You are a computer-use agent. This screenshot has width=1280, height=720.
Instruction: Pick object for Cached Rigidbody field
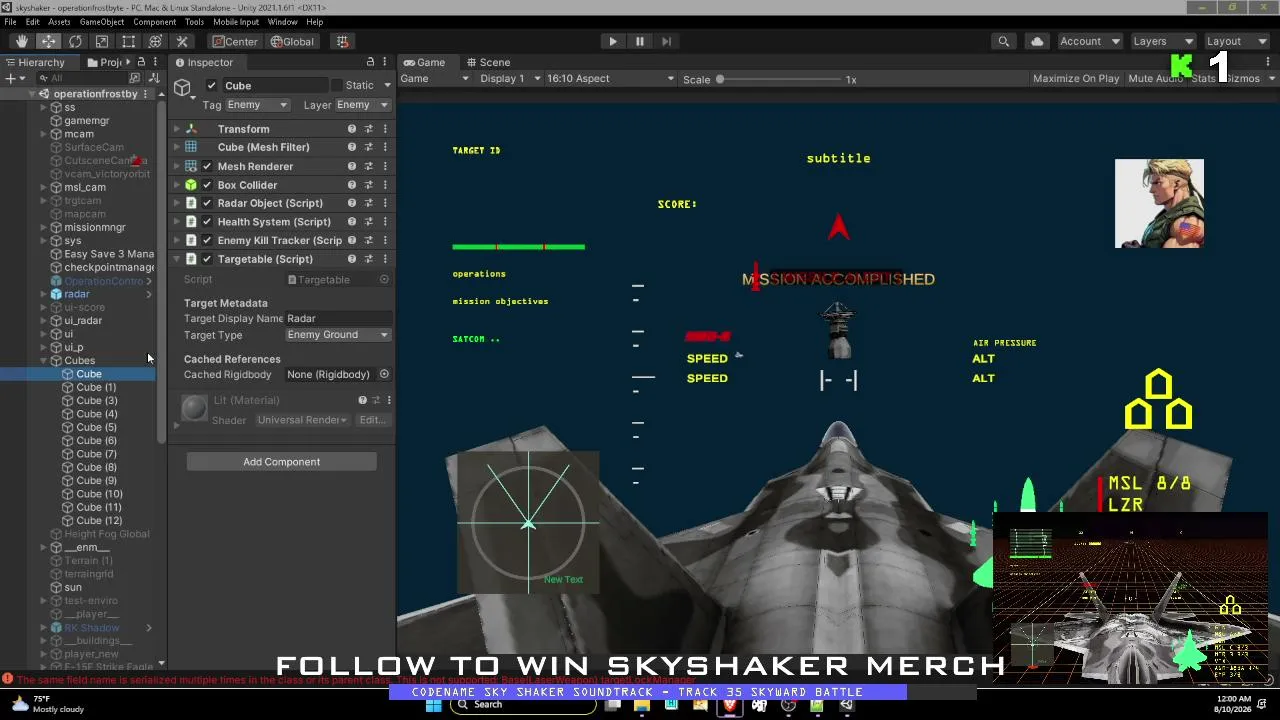[x=384, y=374]
